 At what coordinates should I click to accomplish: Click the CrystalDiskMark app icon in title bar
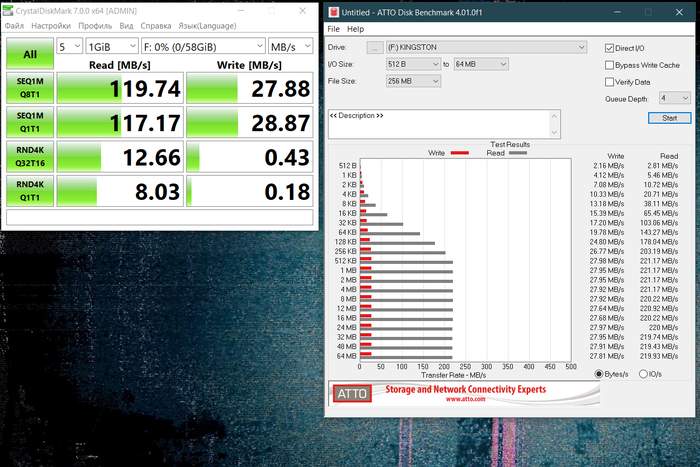point(8,10)
